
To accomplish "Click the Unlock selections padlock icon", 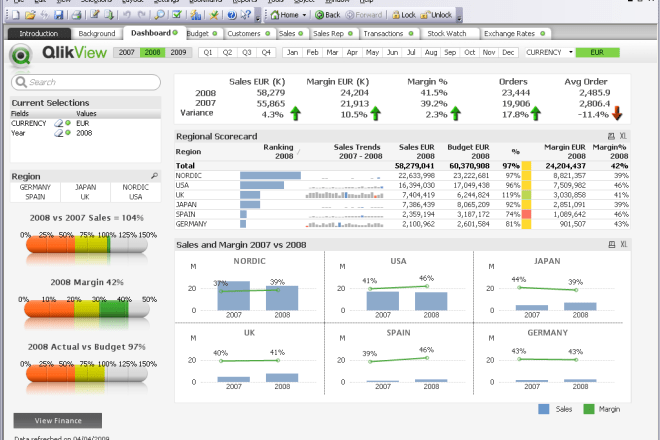I will click(425, 15).
